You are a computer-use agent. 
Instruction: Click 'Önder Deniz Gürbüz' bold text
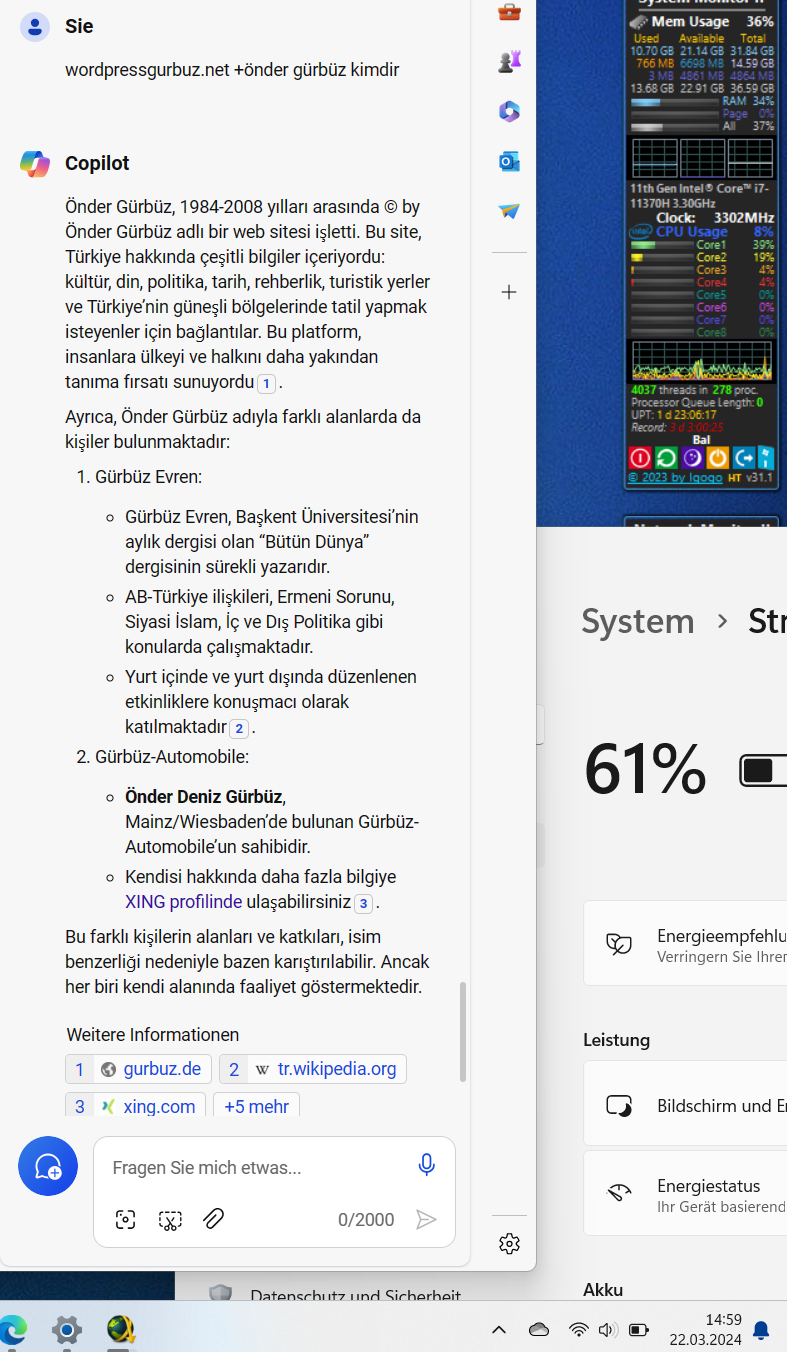[x=204, y=797]
